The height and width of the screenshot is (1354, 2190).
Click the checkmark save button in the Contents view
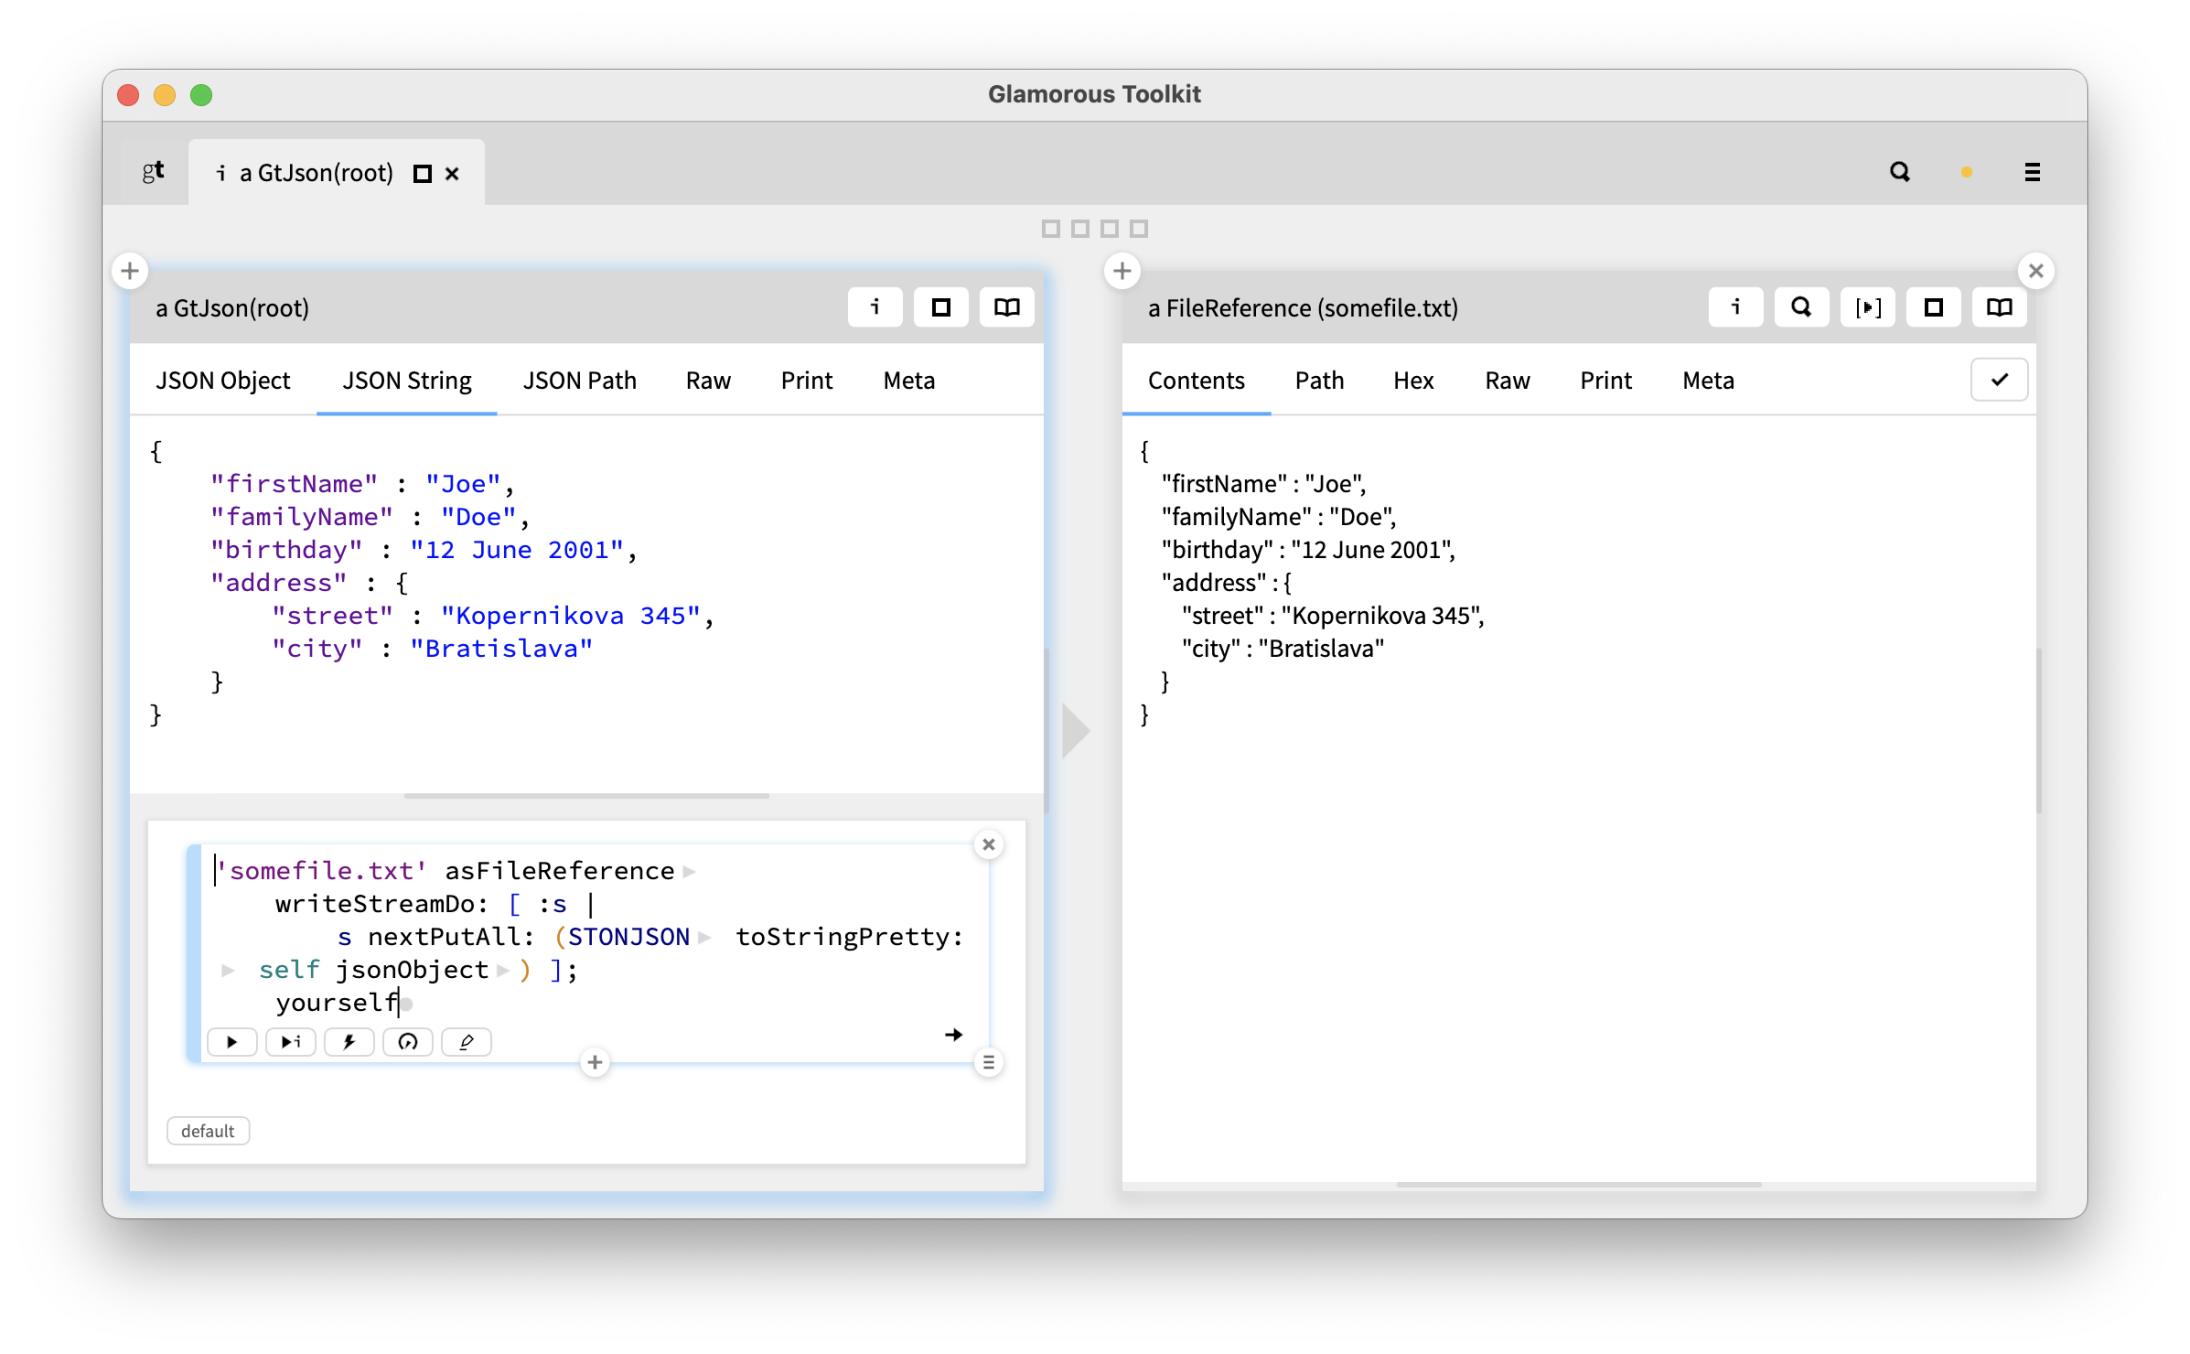(x=1999, y=380)
